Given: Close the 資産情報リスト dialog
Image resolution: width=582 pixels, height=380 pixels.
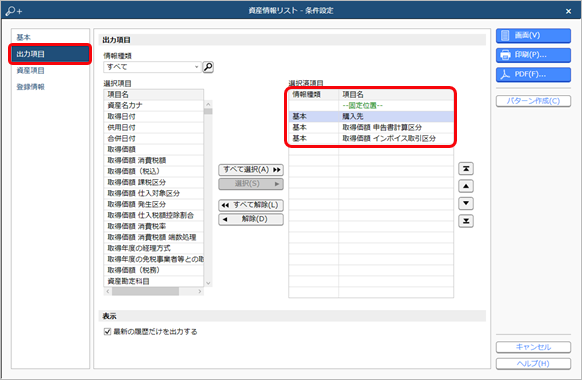Looking at the screenshot, I should [568, 11].
